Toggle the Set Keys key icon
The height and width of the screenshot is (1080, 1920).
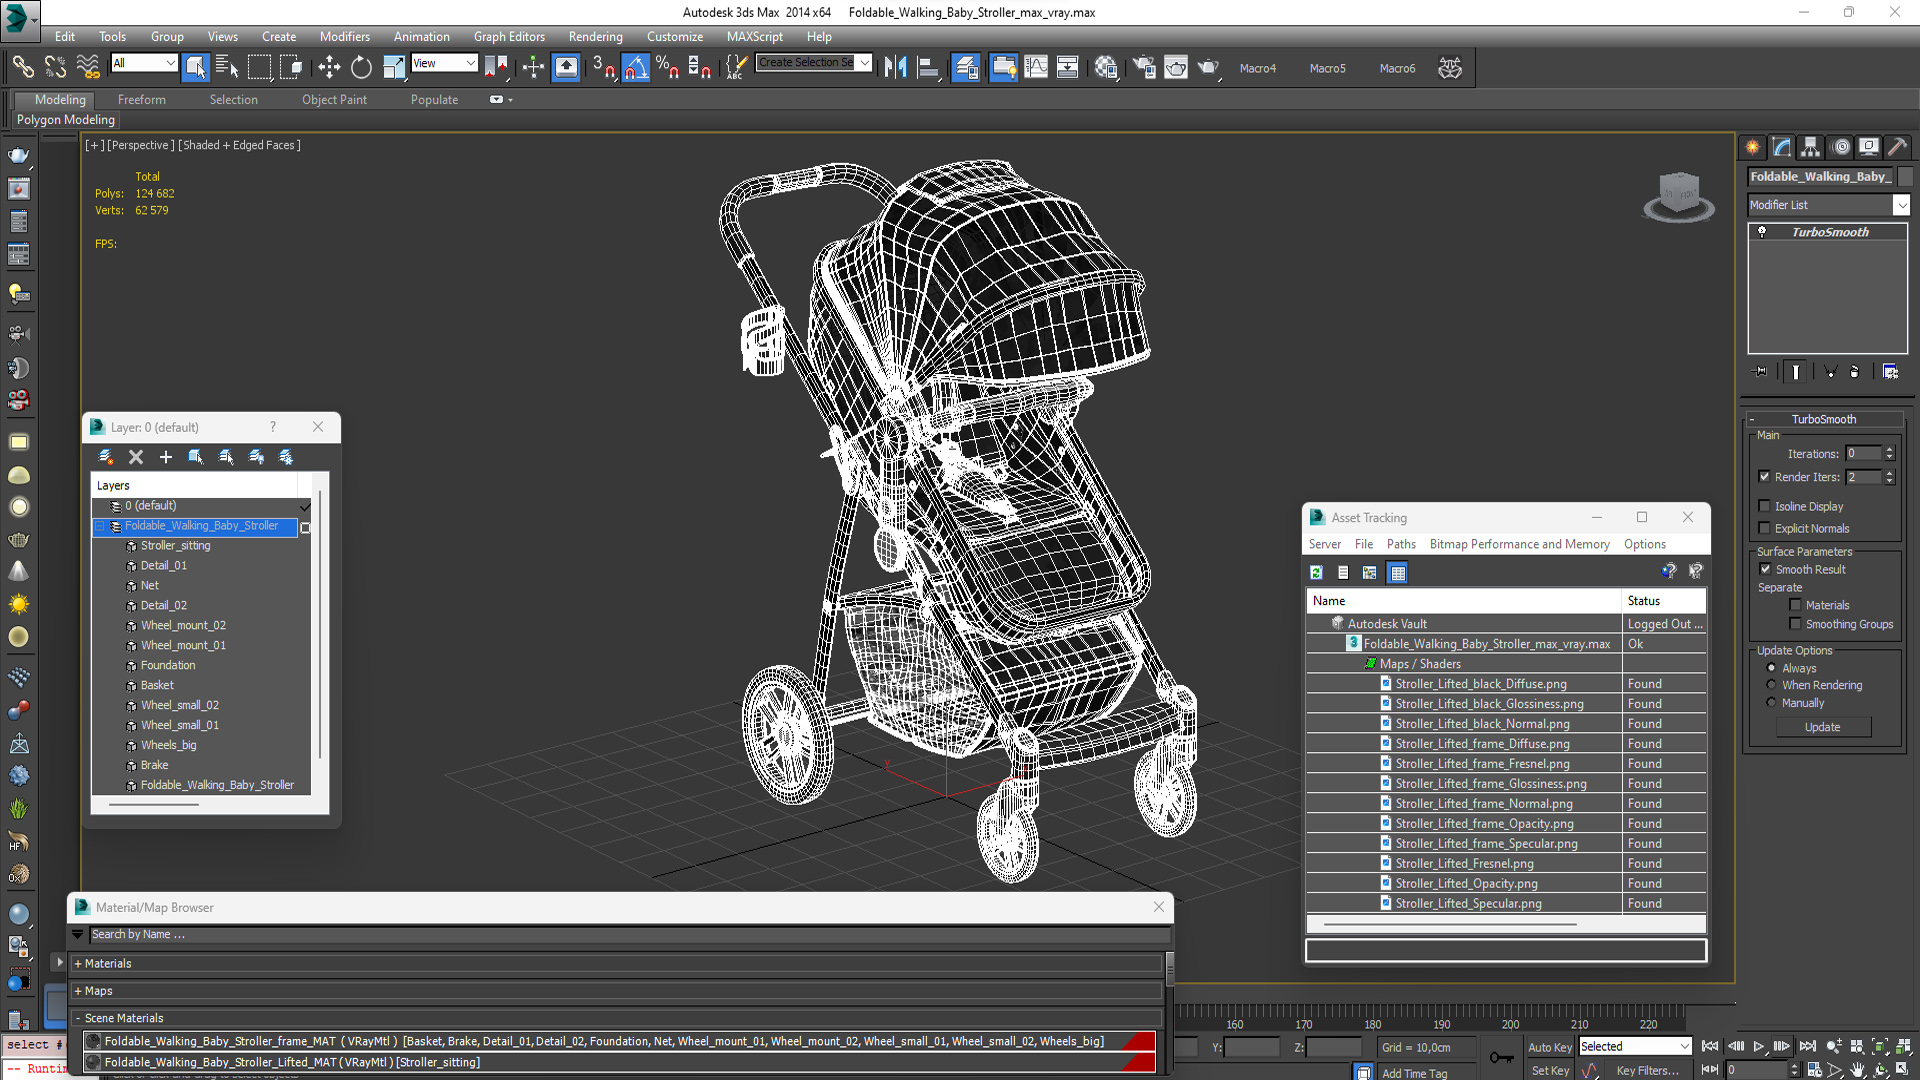1501,1057
